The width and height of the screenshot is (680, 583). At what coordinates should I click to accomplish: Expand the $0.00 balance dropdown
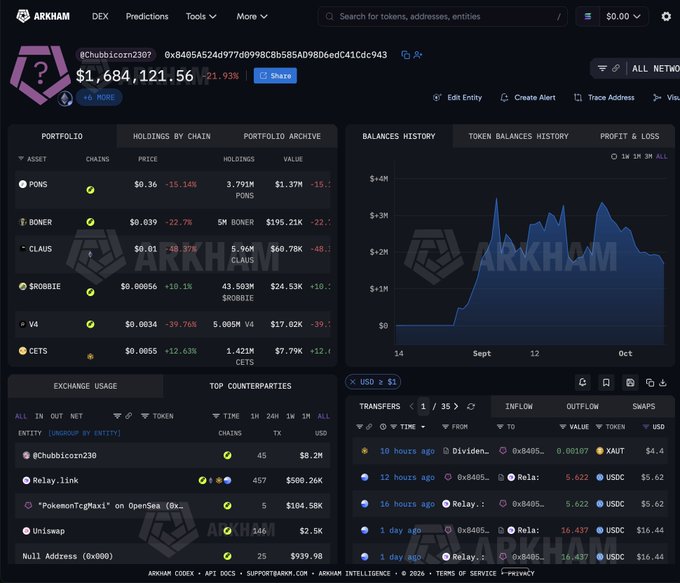[623, 16]
